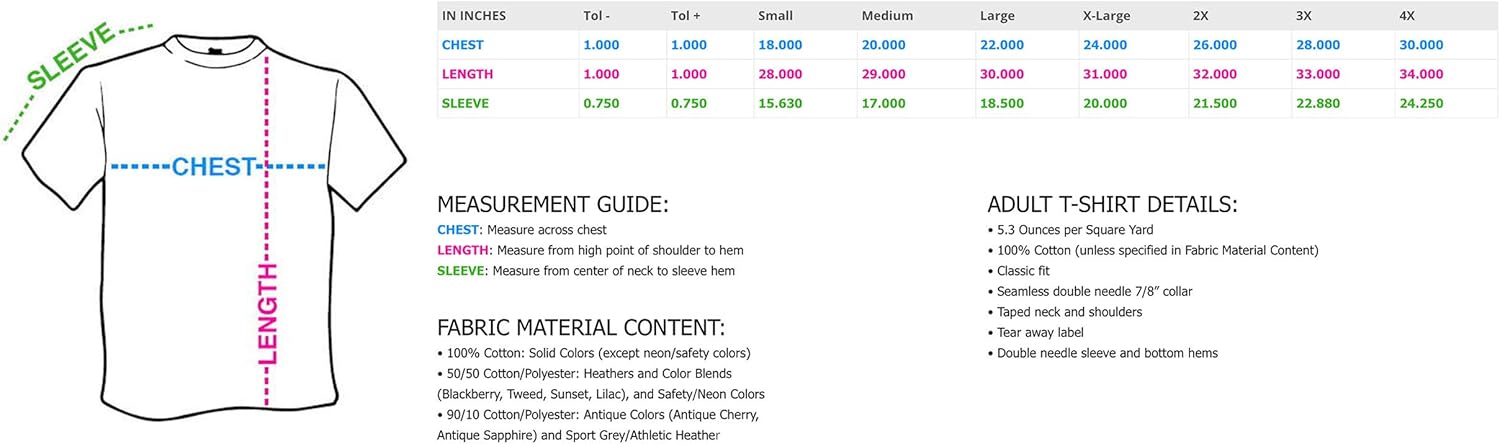Select the Medium size column header
This screenshot has width=1500, height=444.
[x=887, y=16]
